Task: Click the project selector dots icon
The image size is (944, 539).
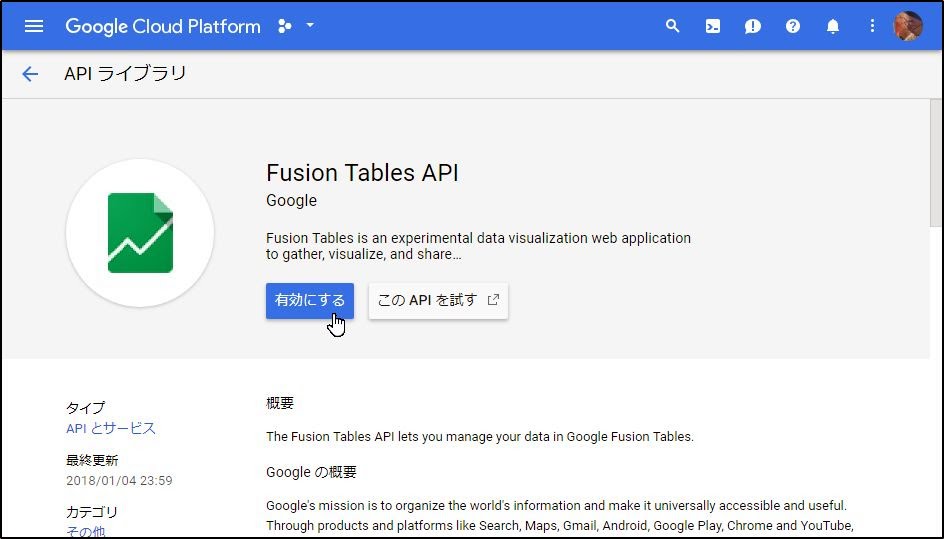Action: click(x=285, y=26)
